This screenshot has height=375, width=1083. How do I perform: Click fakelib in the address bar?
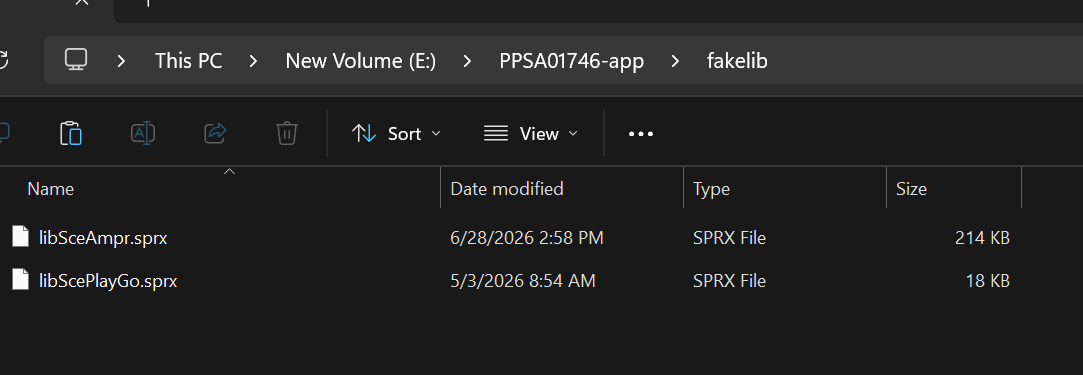[x=737, y=61]
